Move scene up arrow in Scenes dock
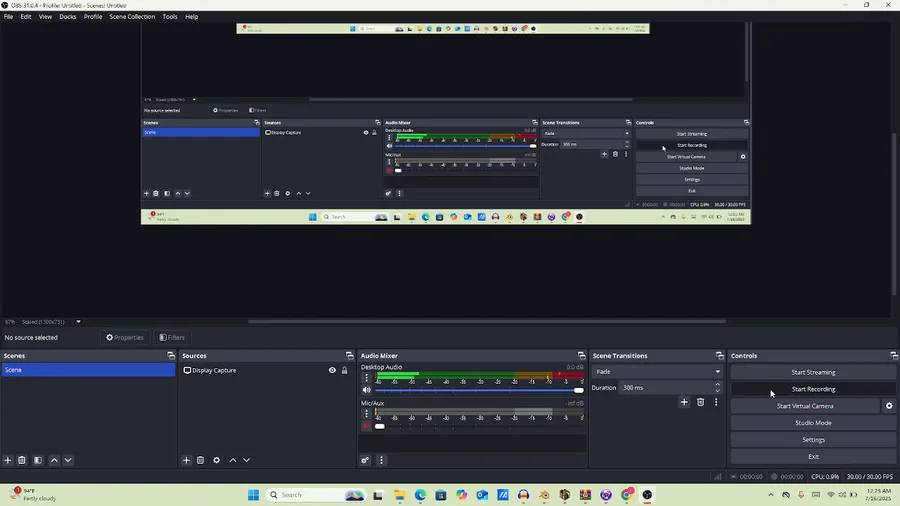This screenshot has width=900, height=506. click(54, 460)
